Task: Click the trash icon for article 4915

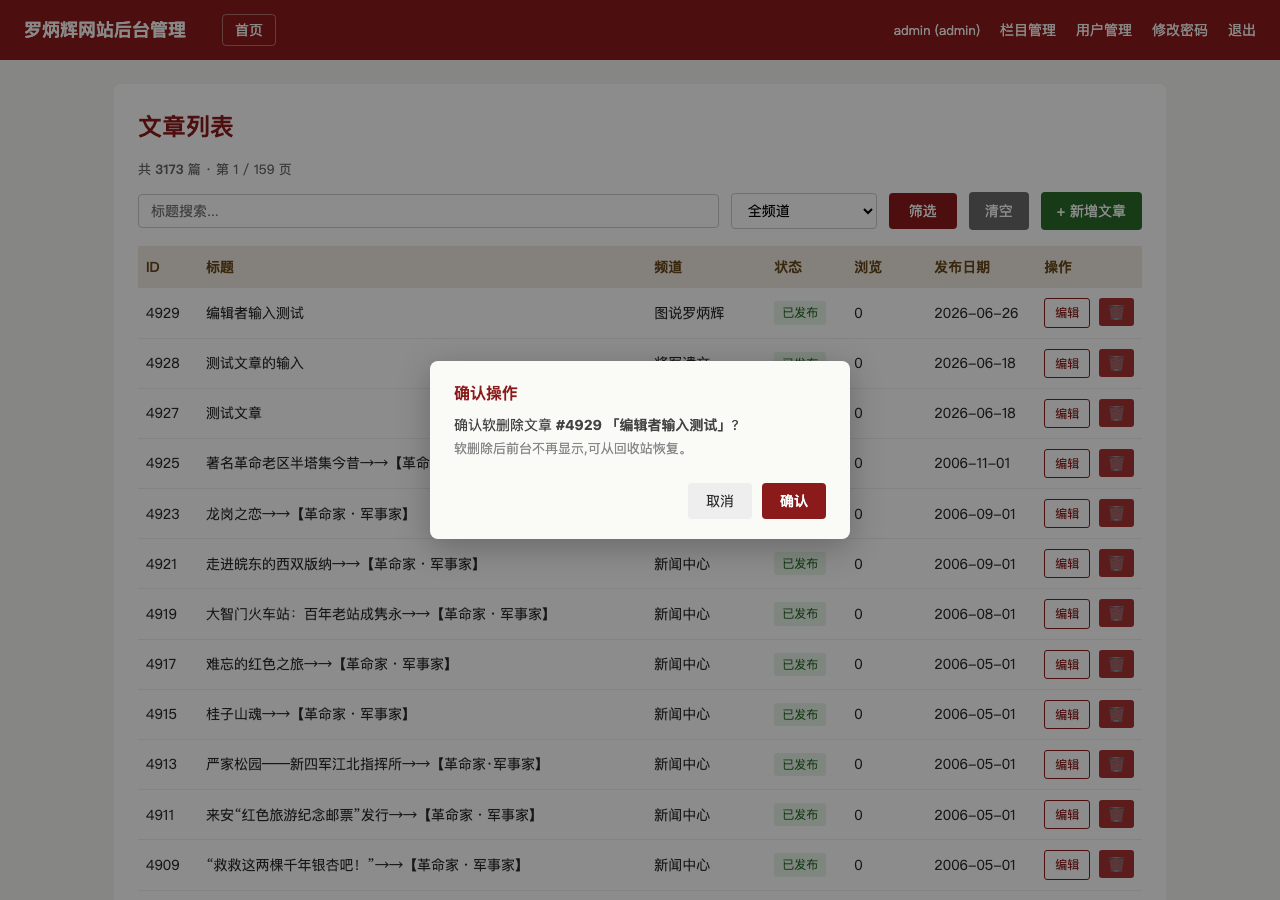Action: pos(1116,714)
